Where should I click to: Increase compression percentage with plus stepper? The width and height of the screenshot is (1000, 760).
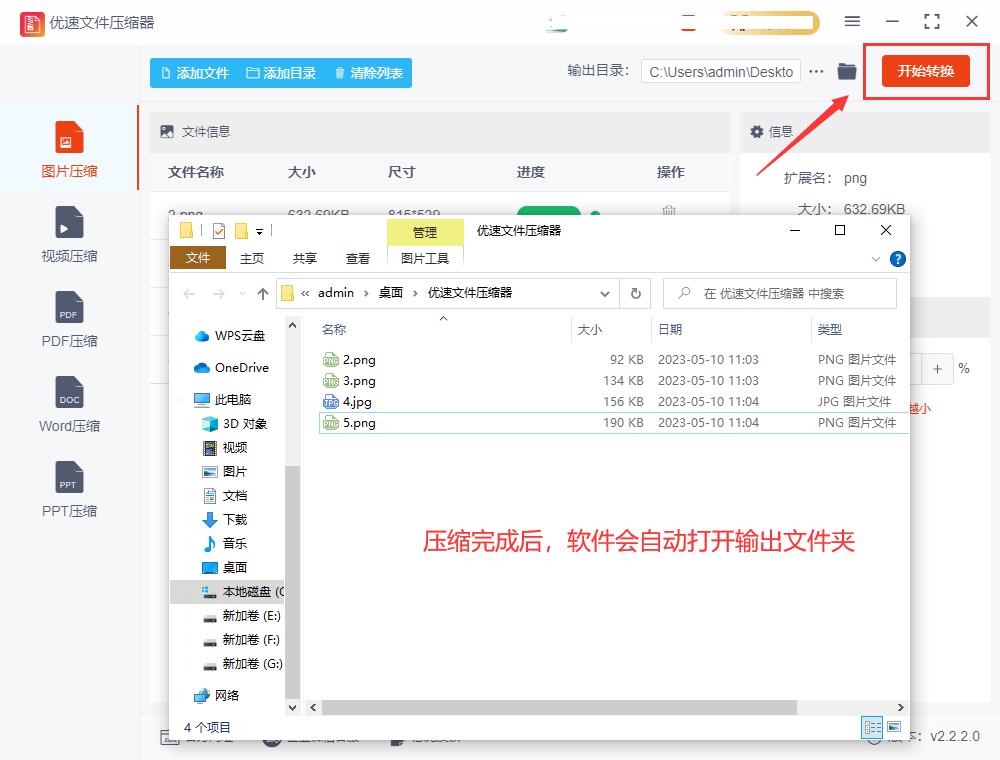(938, 369)
